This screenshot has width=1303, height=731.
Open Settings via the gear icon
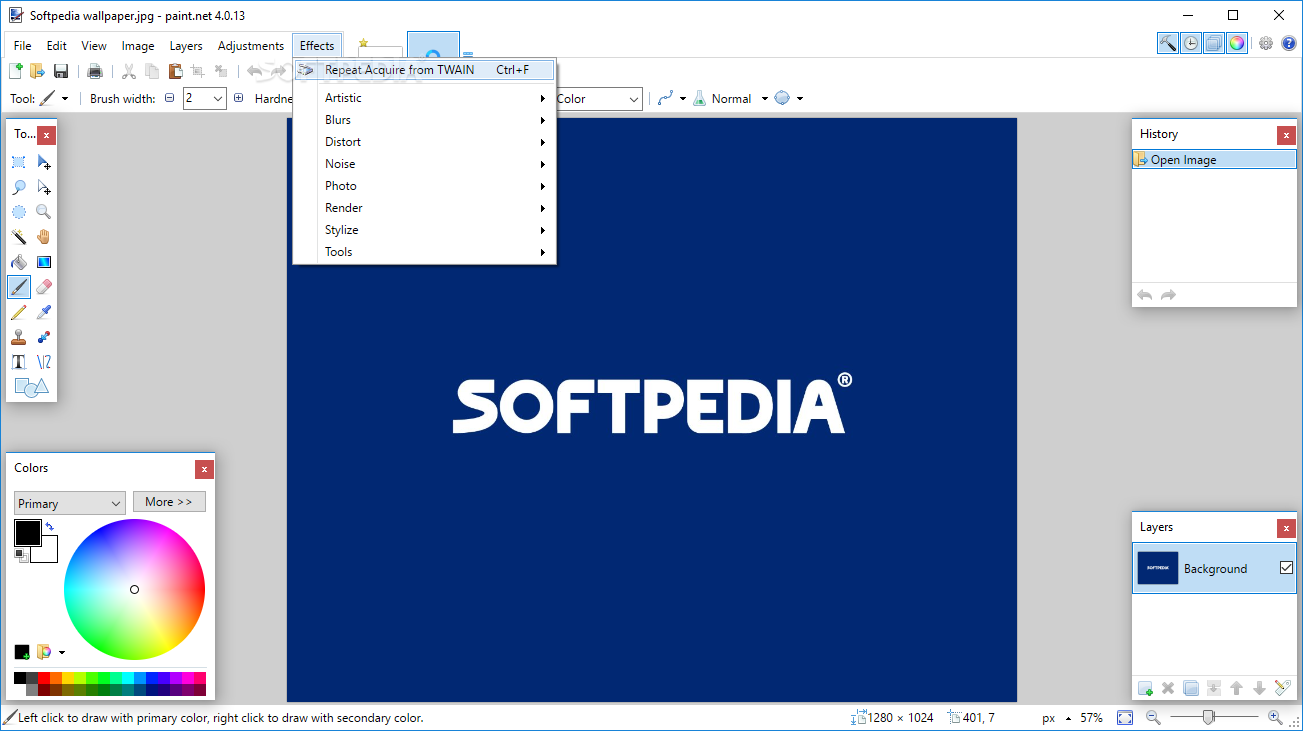point(1266,43)
